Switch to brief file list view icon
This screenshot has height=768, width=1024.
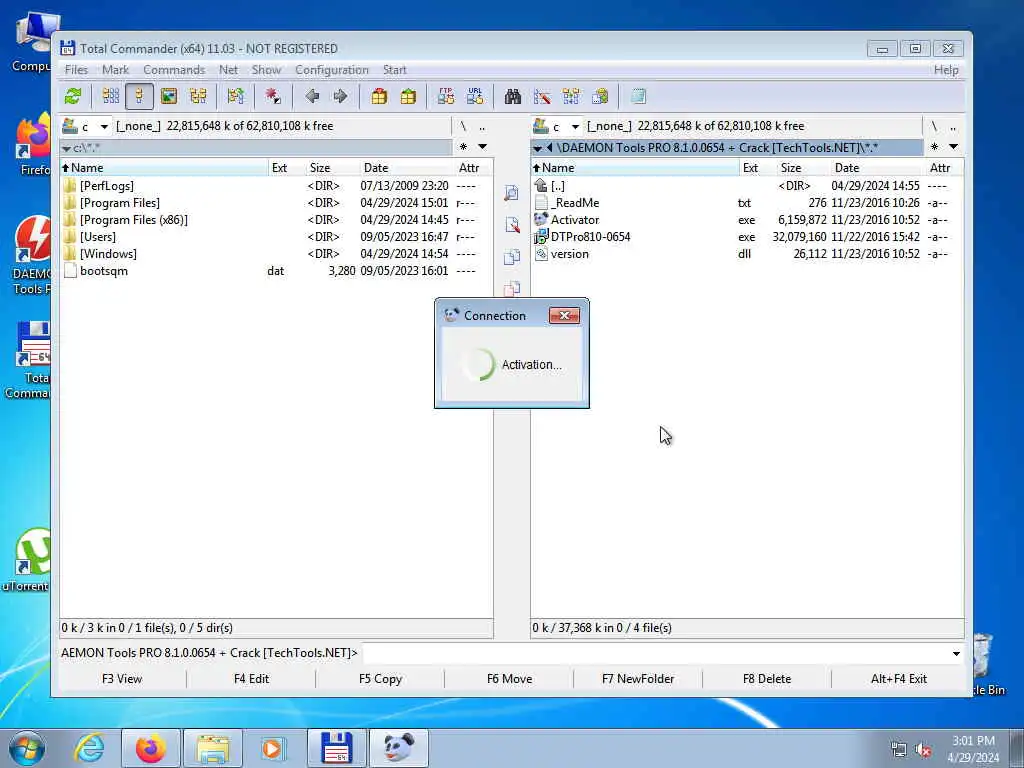pos(111,97)
